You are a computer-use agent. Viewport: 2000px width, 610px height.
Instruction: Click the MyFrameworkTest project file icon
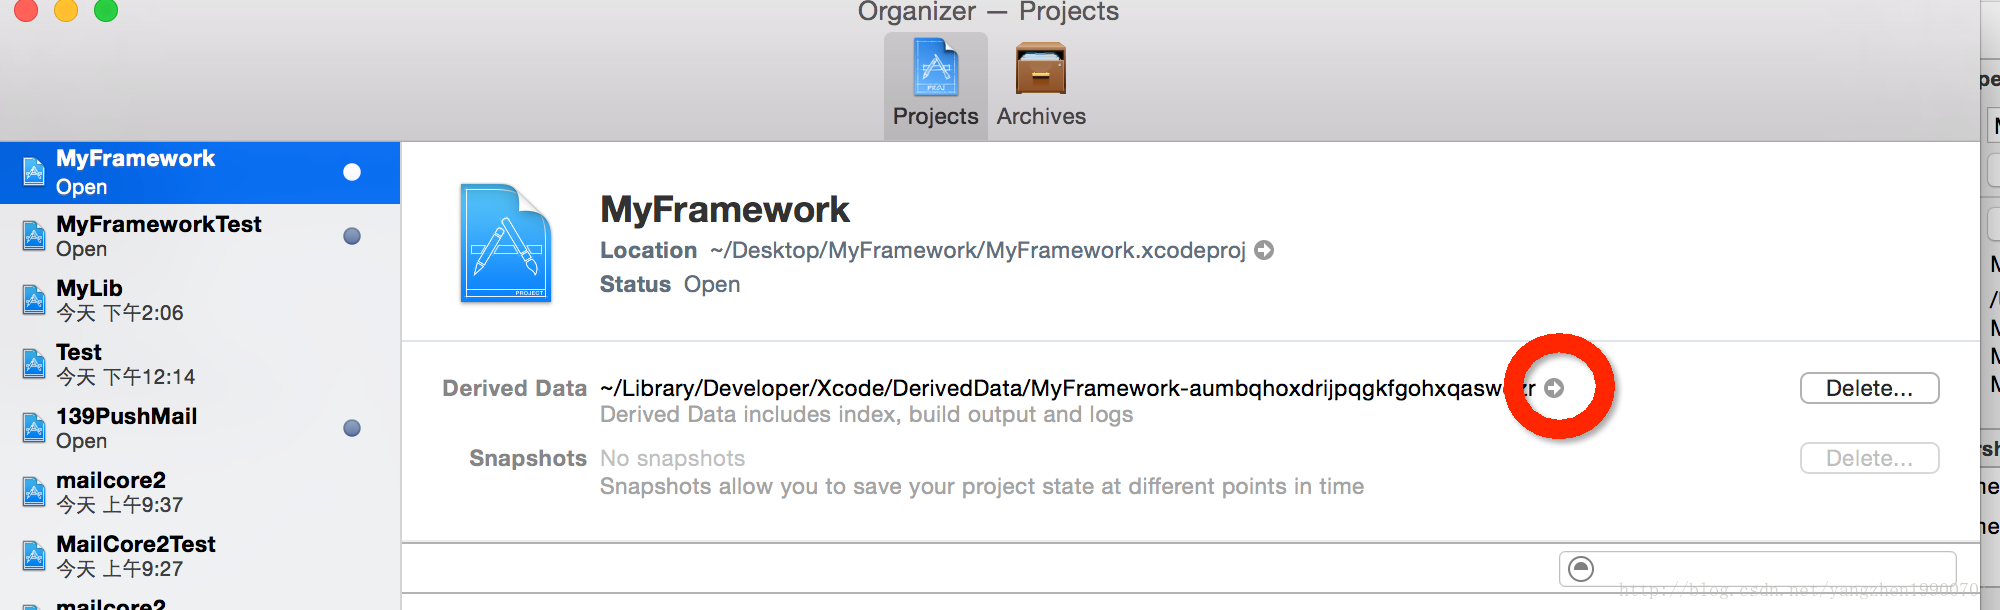coord(34,236)
